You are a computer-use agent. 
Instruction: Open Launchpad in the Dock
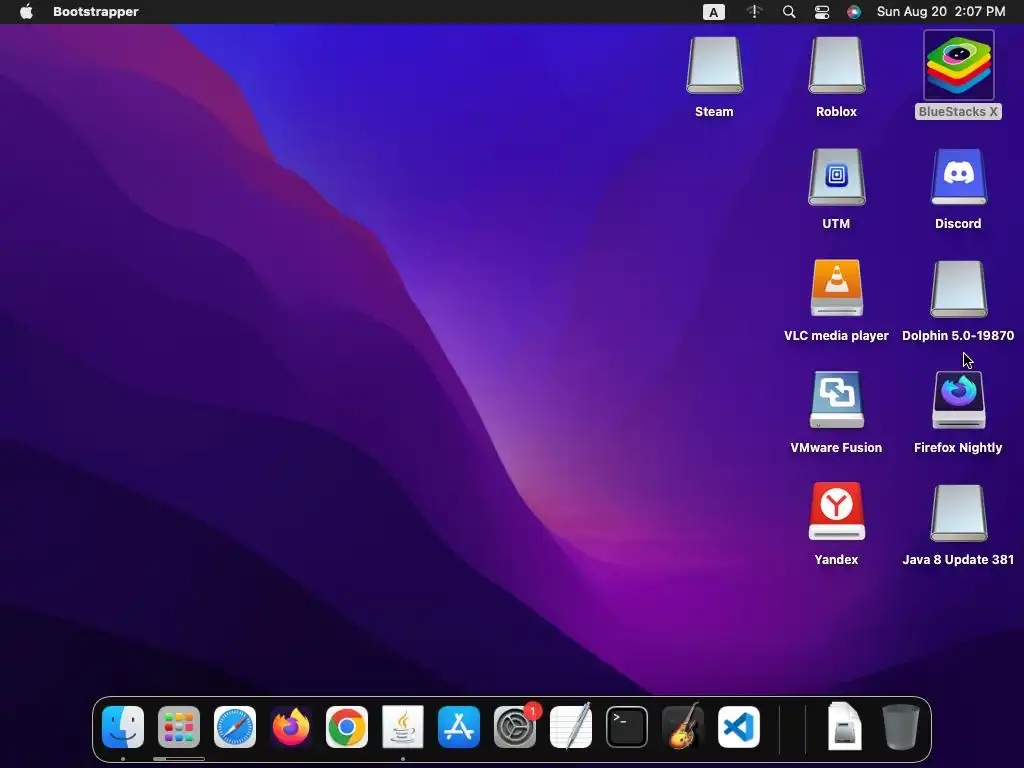tap(179, 727)
